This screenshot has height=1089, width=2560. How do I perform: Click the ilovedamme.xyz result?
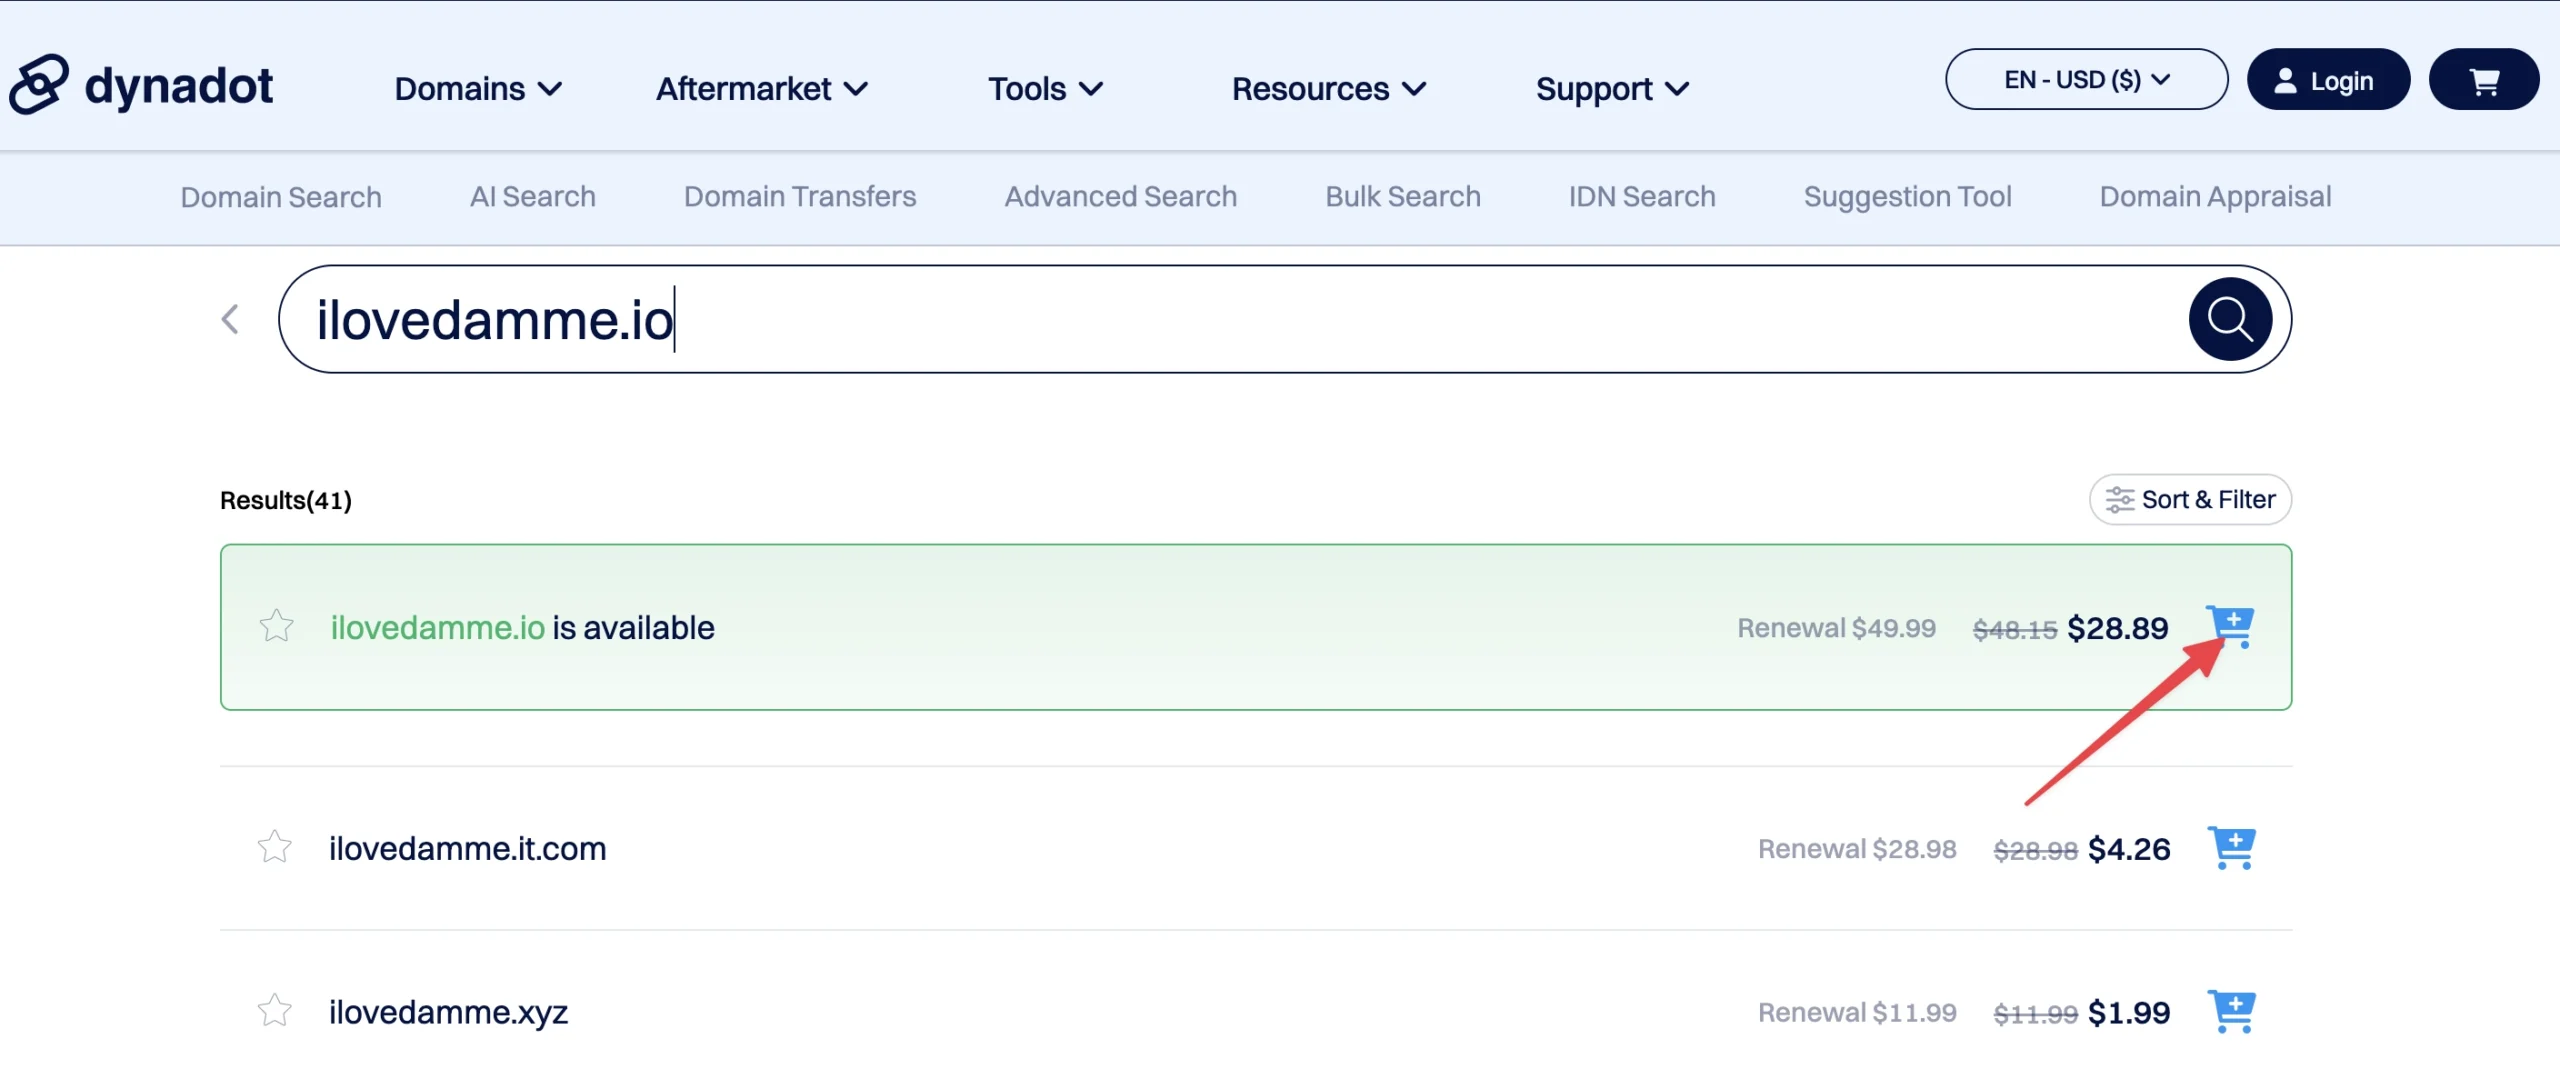[448, 1013]
